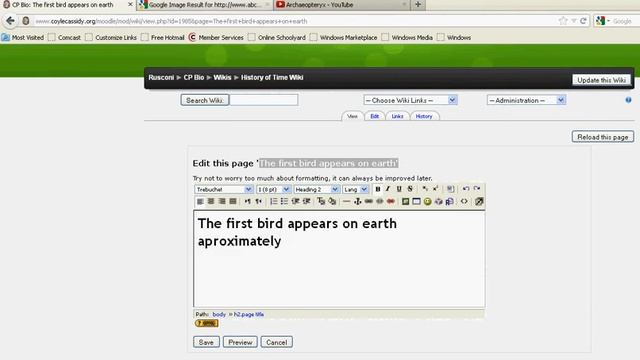Expand the Administration dropdown
The image size is (640, 360).
[x=526, y=100]
